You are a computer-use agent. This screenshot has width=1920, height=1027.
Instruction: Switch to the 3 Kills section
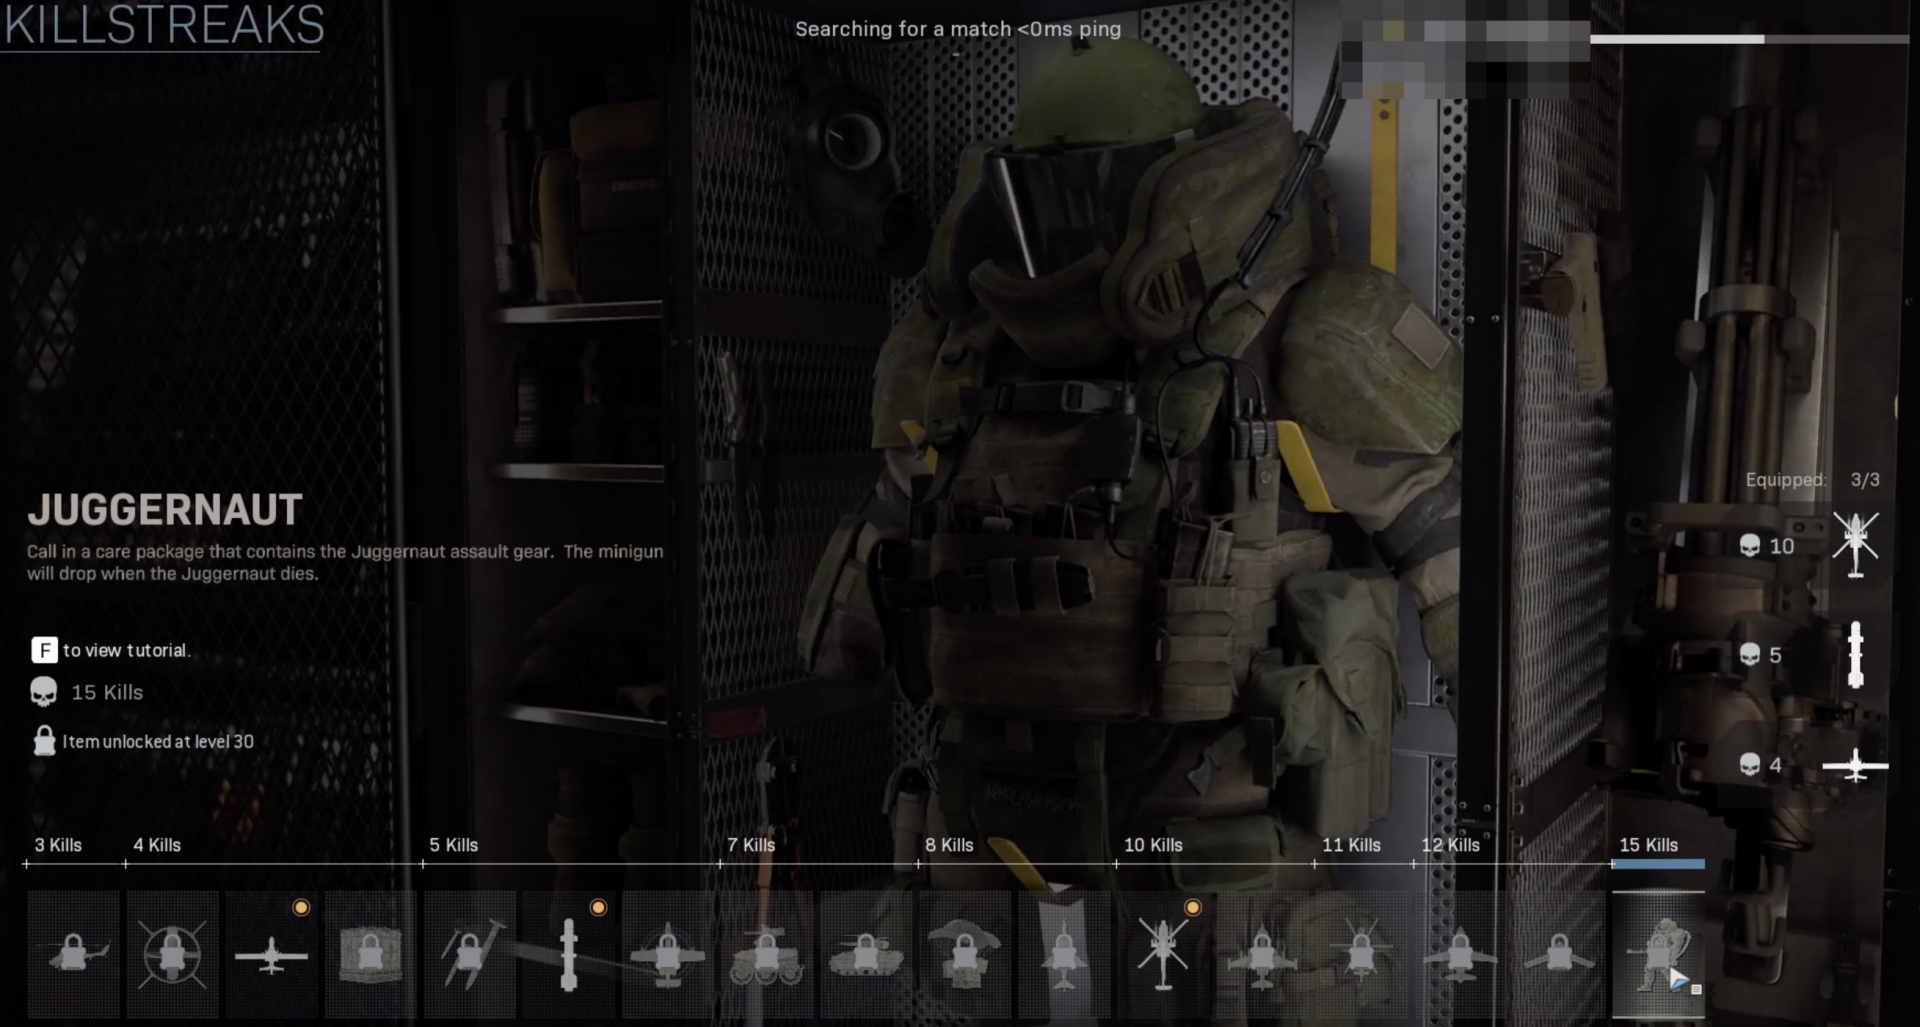[x=59, y=845]
